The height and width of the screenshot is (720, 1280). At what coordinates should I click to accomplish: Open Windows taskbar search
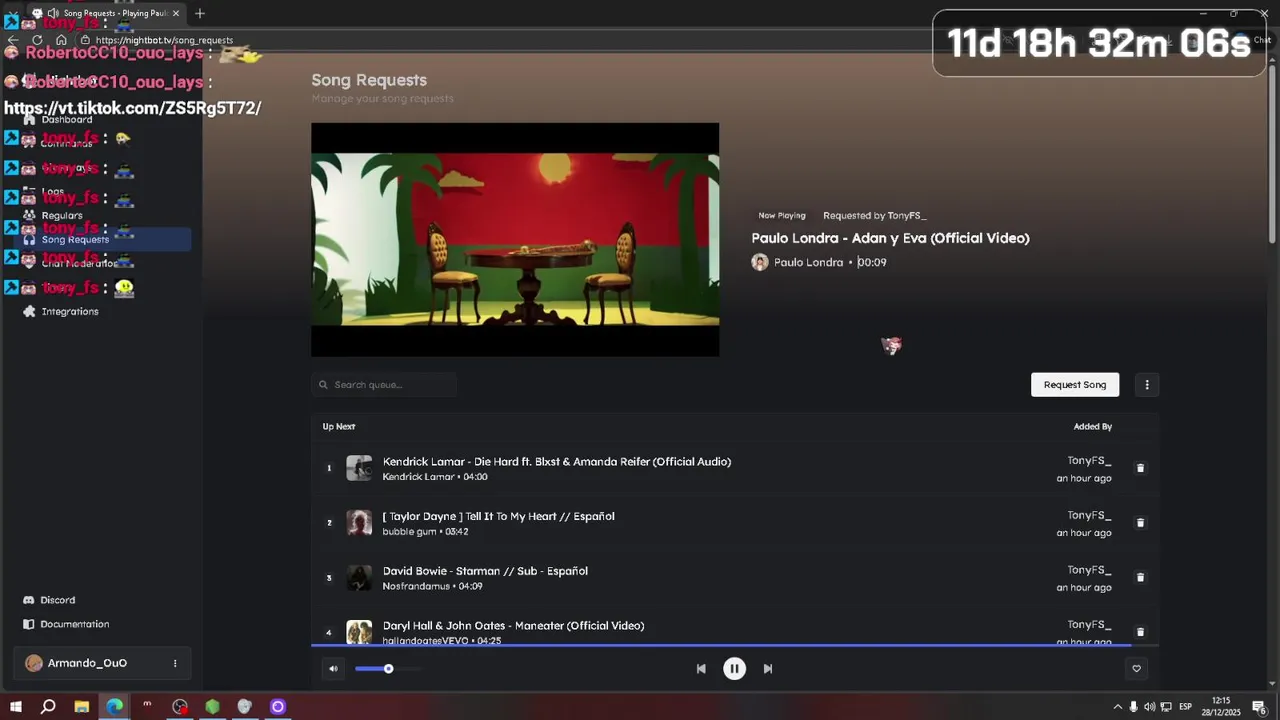48,707
